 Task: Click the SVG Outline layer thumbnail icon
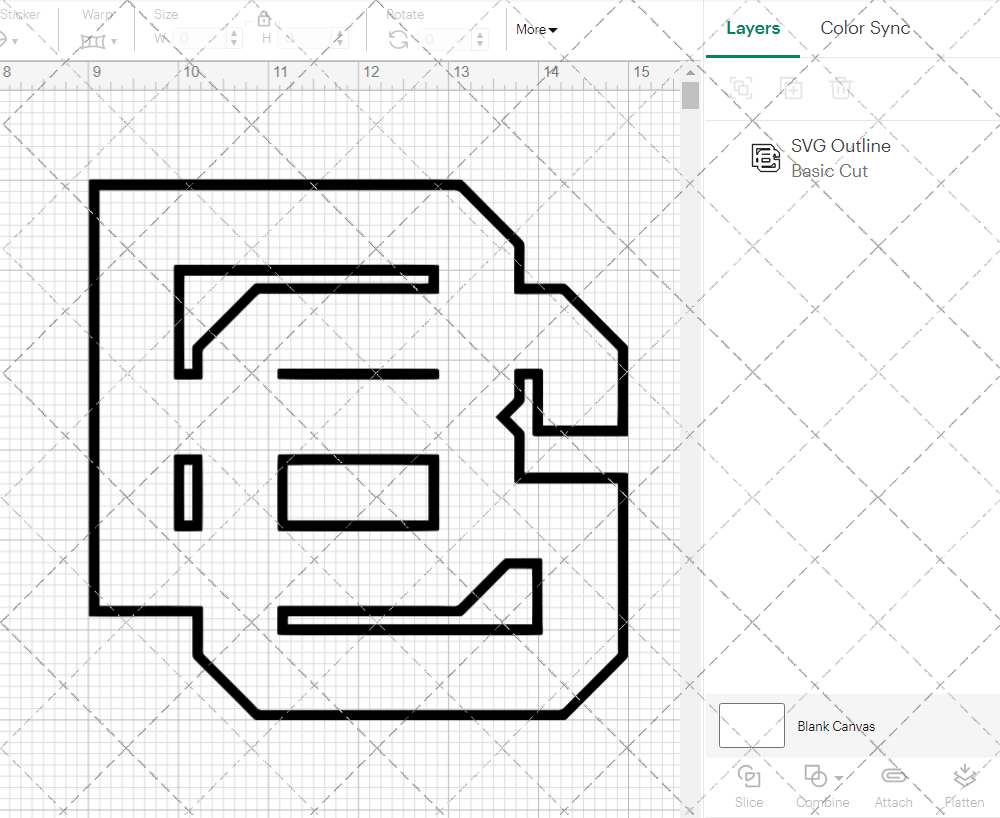tap(764, 157)
